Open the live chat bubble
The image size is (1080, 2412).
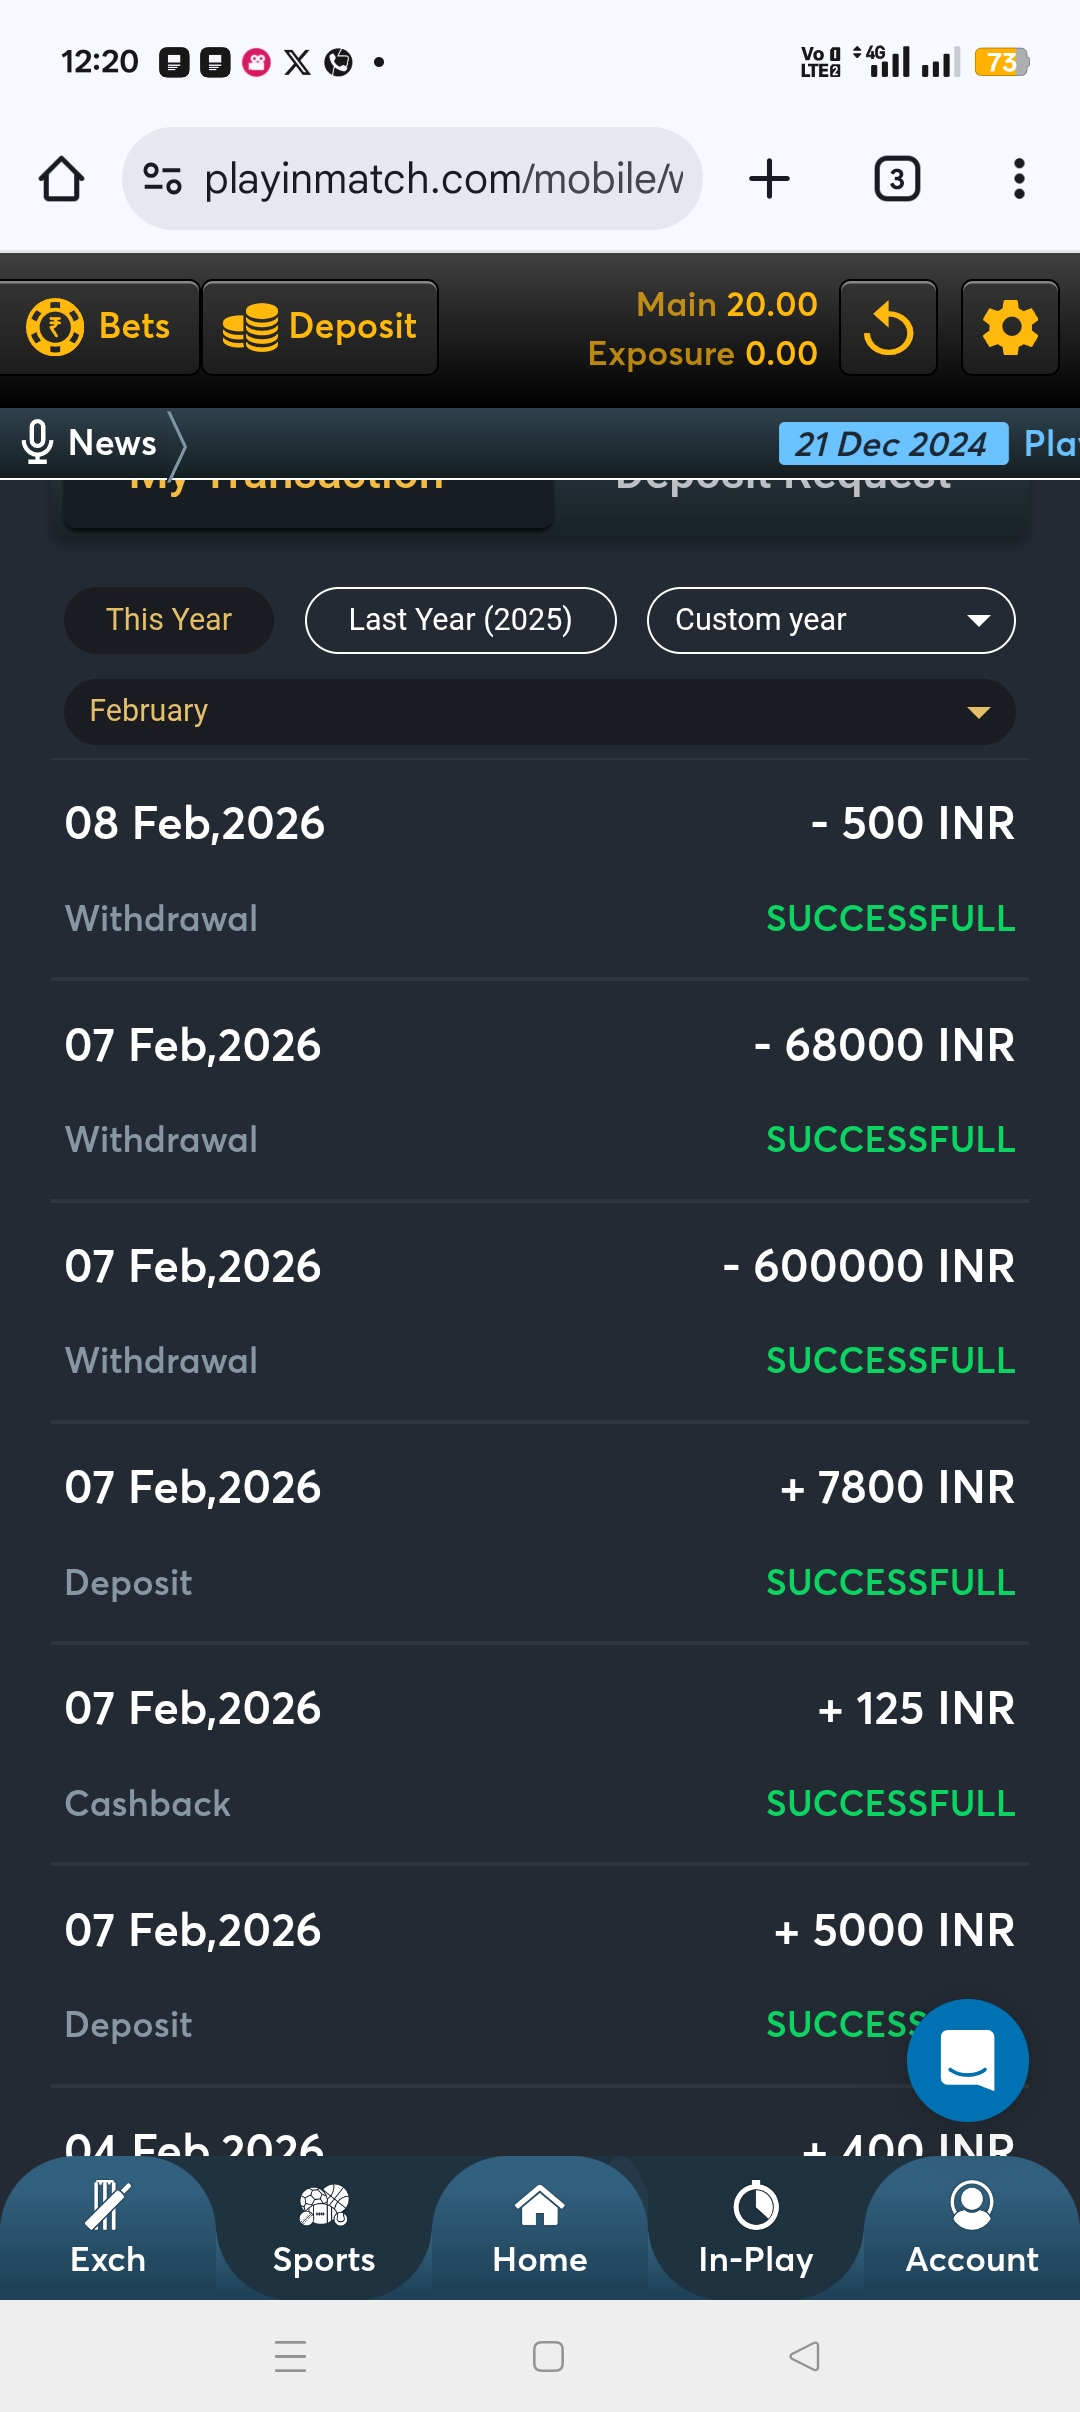(x=967, y=2060)
